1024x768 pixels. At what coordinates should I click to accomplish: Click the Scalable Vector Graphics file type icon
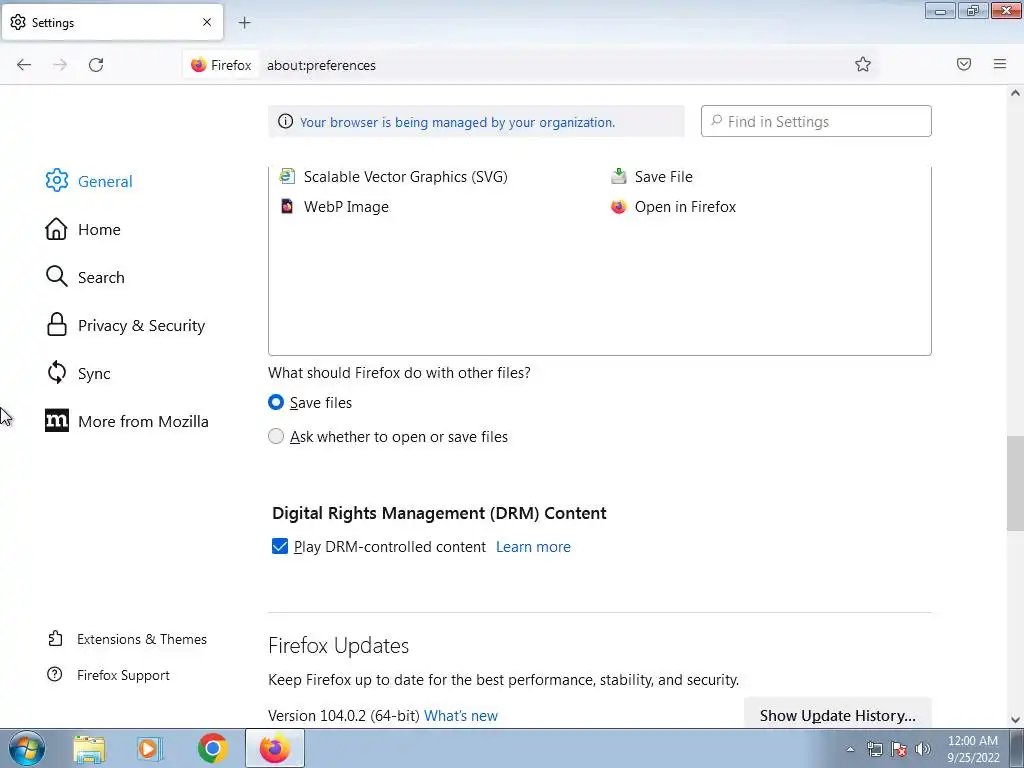coord(287,176)
